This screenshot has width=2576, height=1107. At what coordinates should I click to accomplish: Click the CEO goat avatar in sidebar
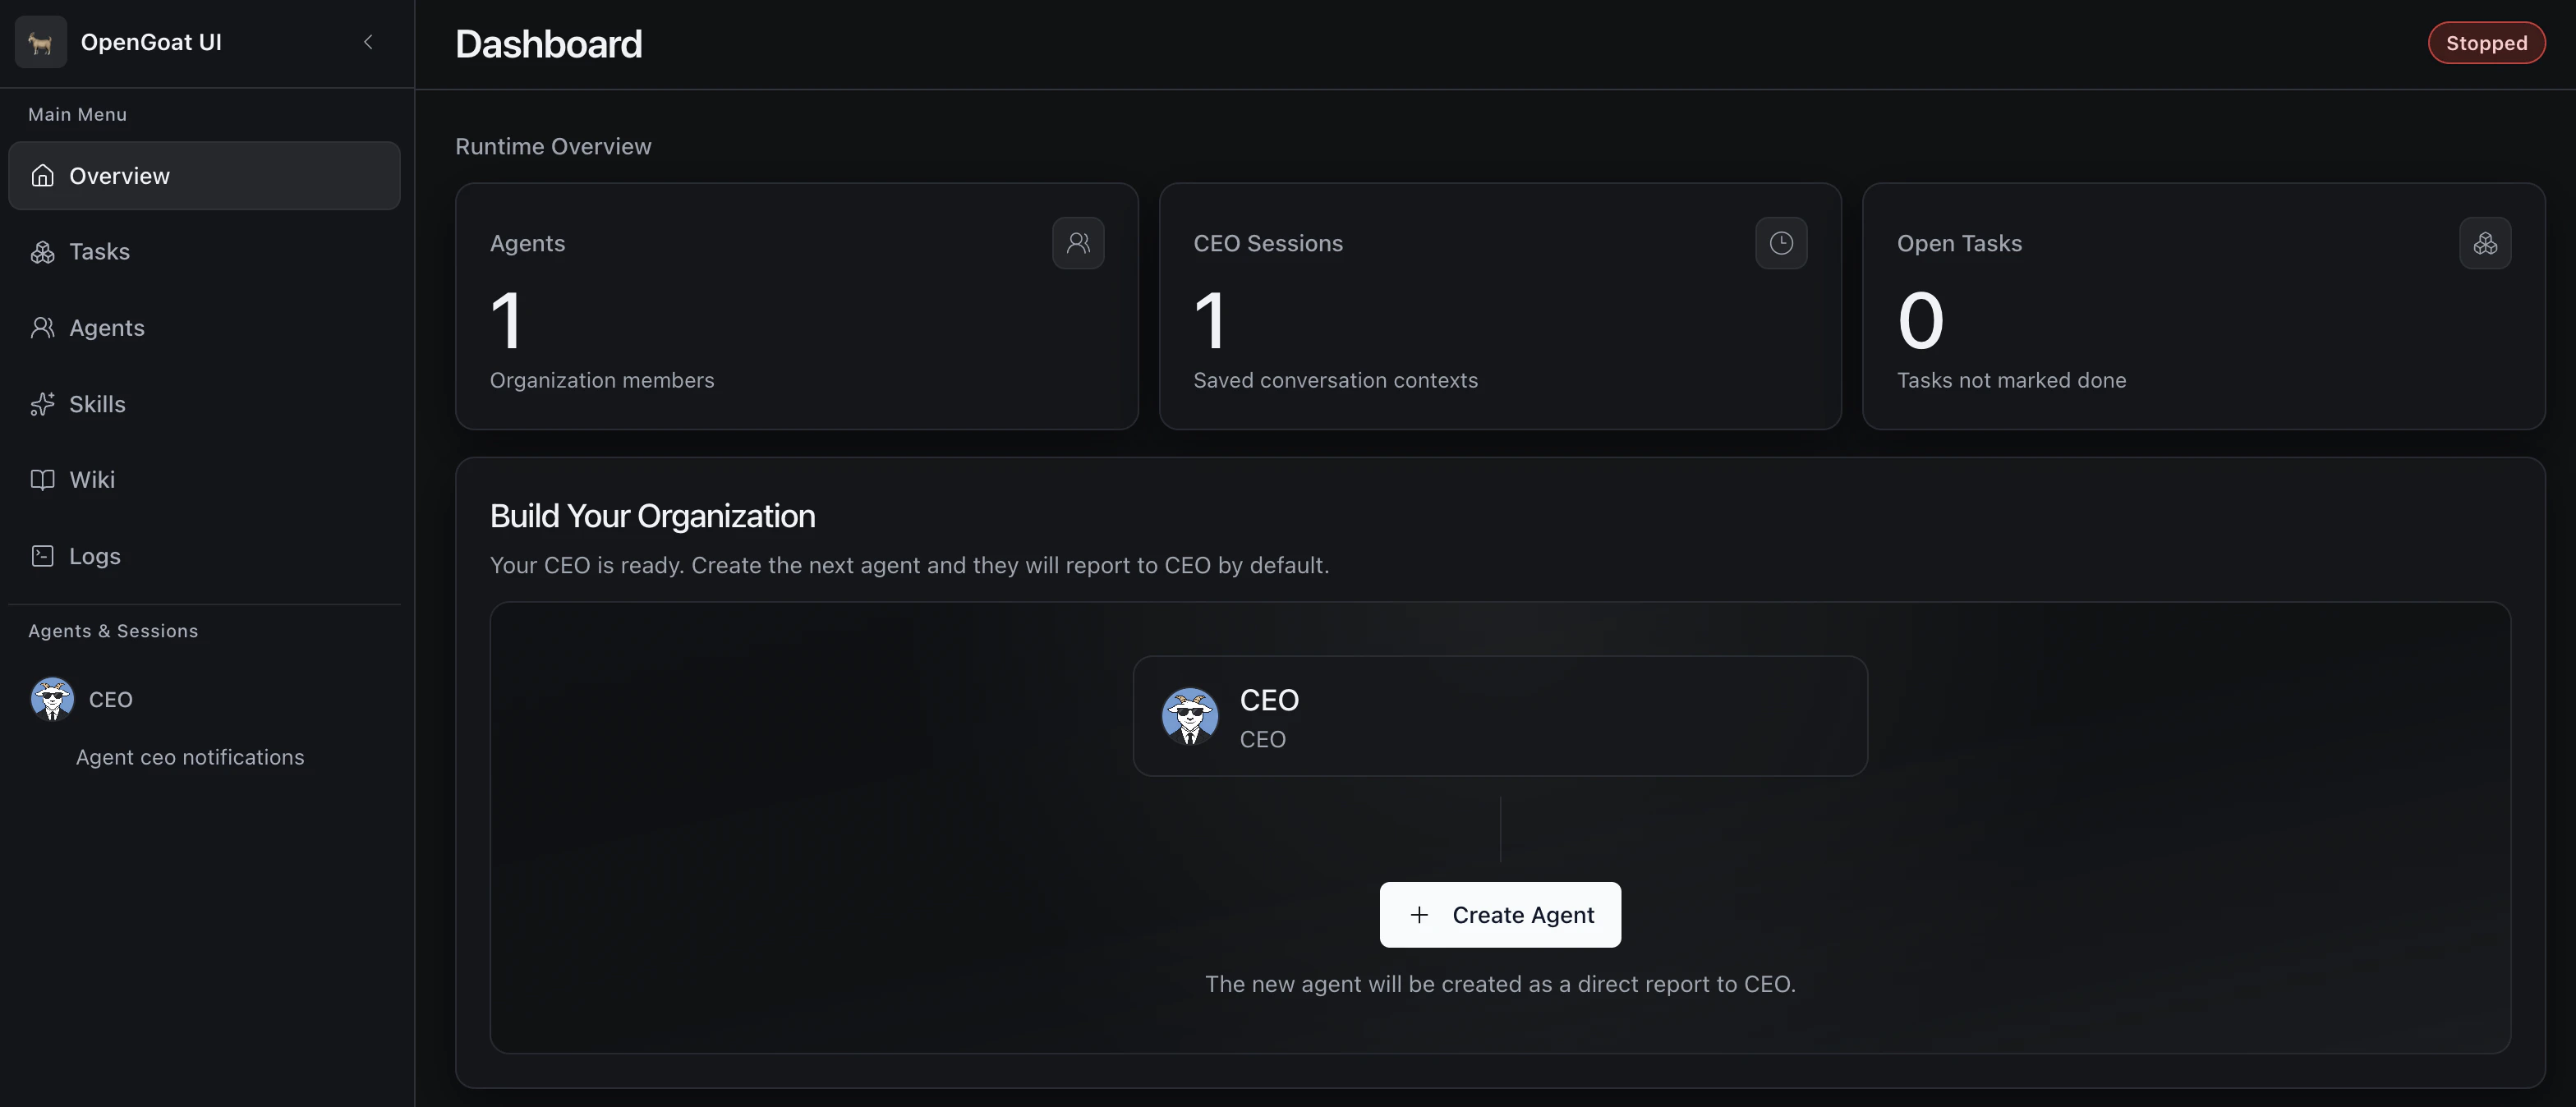(x=52, y=699)
